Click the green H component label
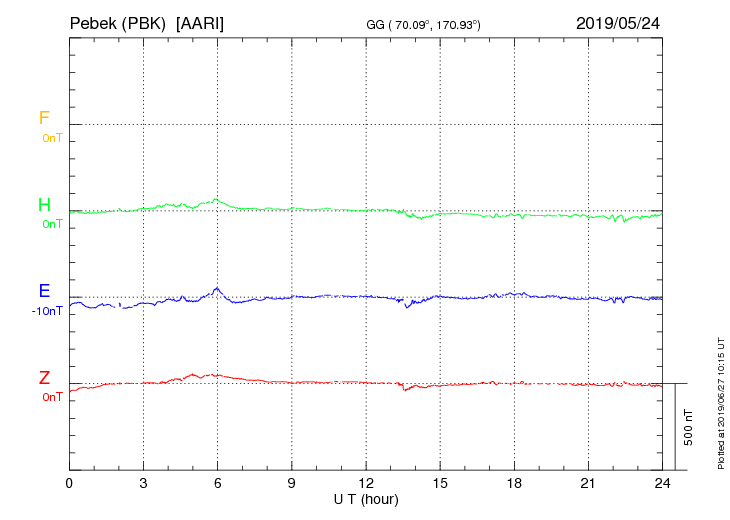The image size is (730, 520). 44,204
